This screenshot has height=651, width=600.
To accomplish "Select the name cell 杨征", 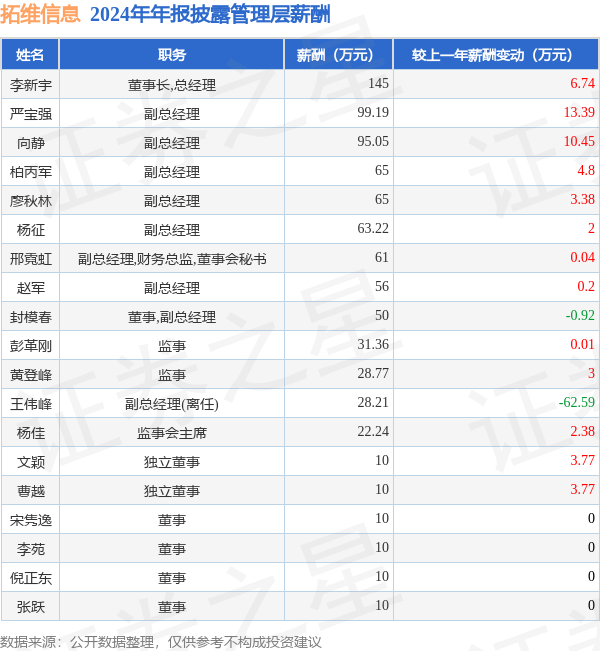I will pyautogui.click(x=31, y=230).
